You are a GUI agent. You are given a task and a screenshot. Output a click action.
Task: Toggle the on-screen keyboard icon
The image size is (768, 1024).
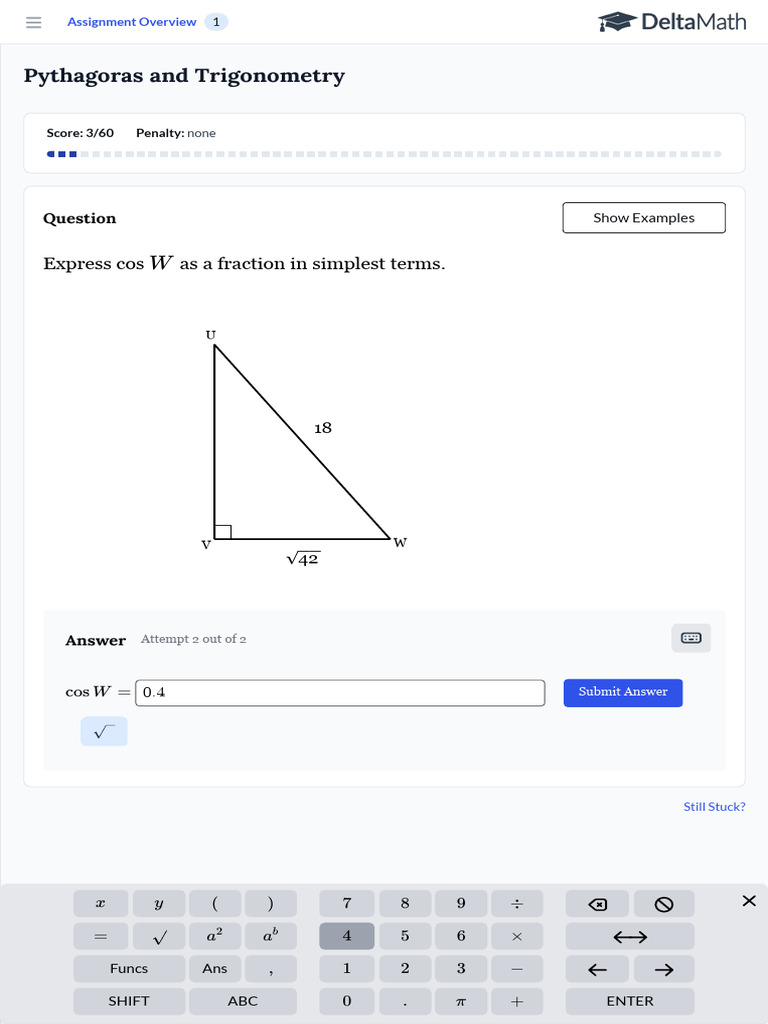[691, 638]
